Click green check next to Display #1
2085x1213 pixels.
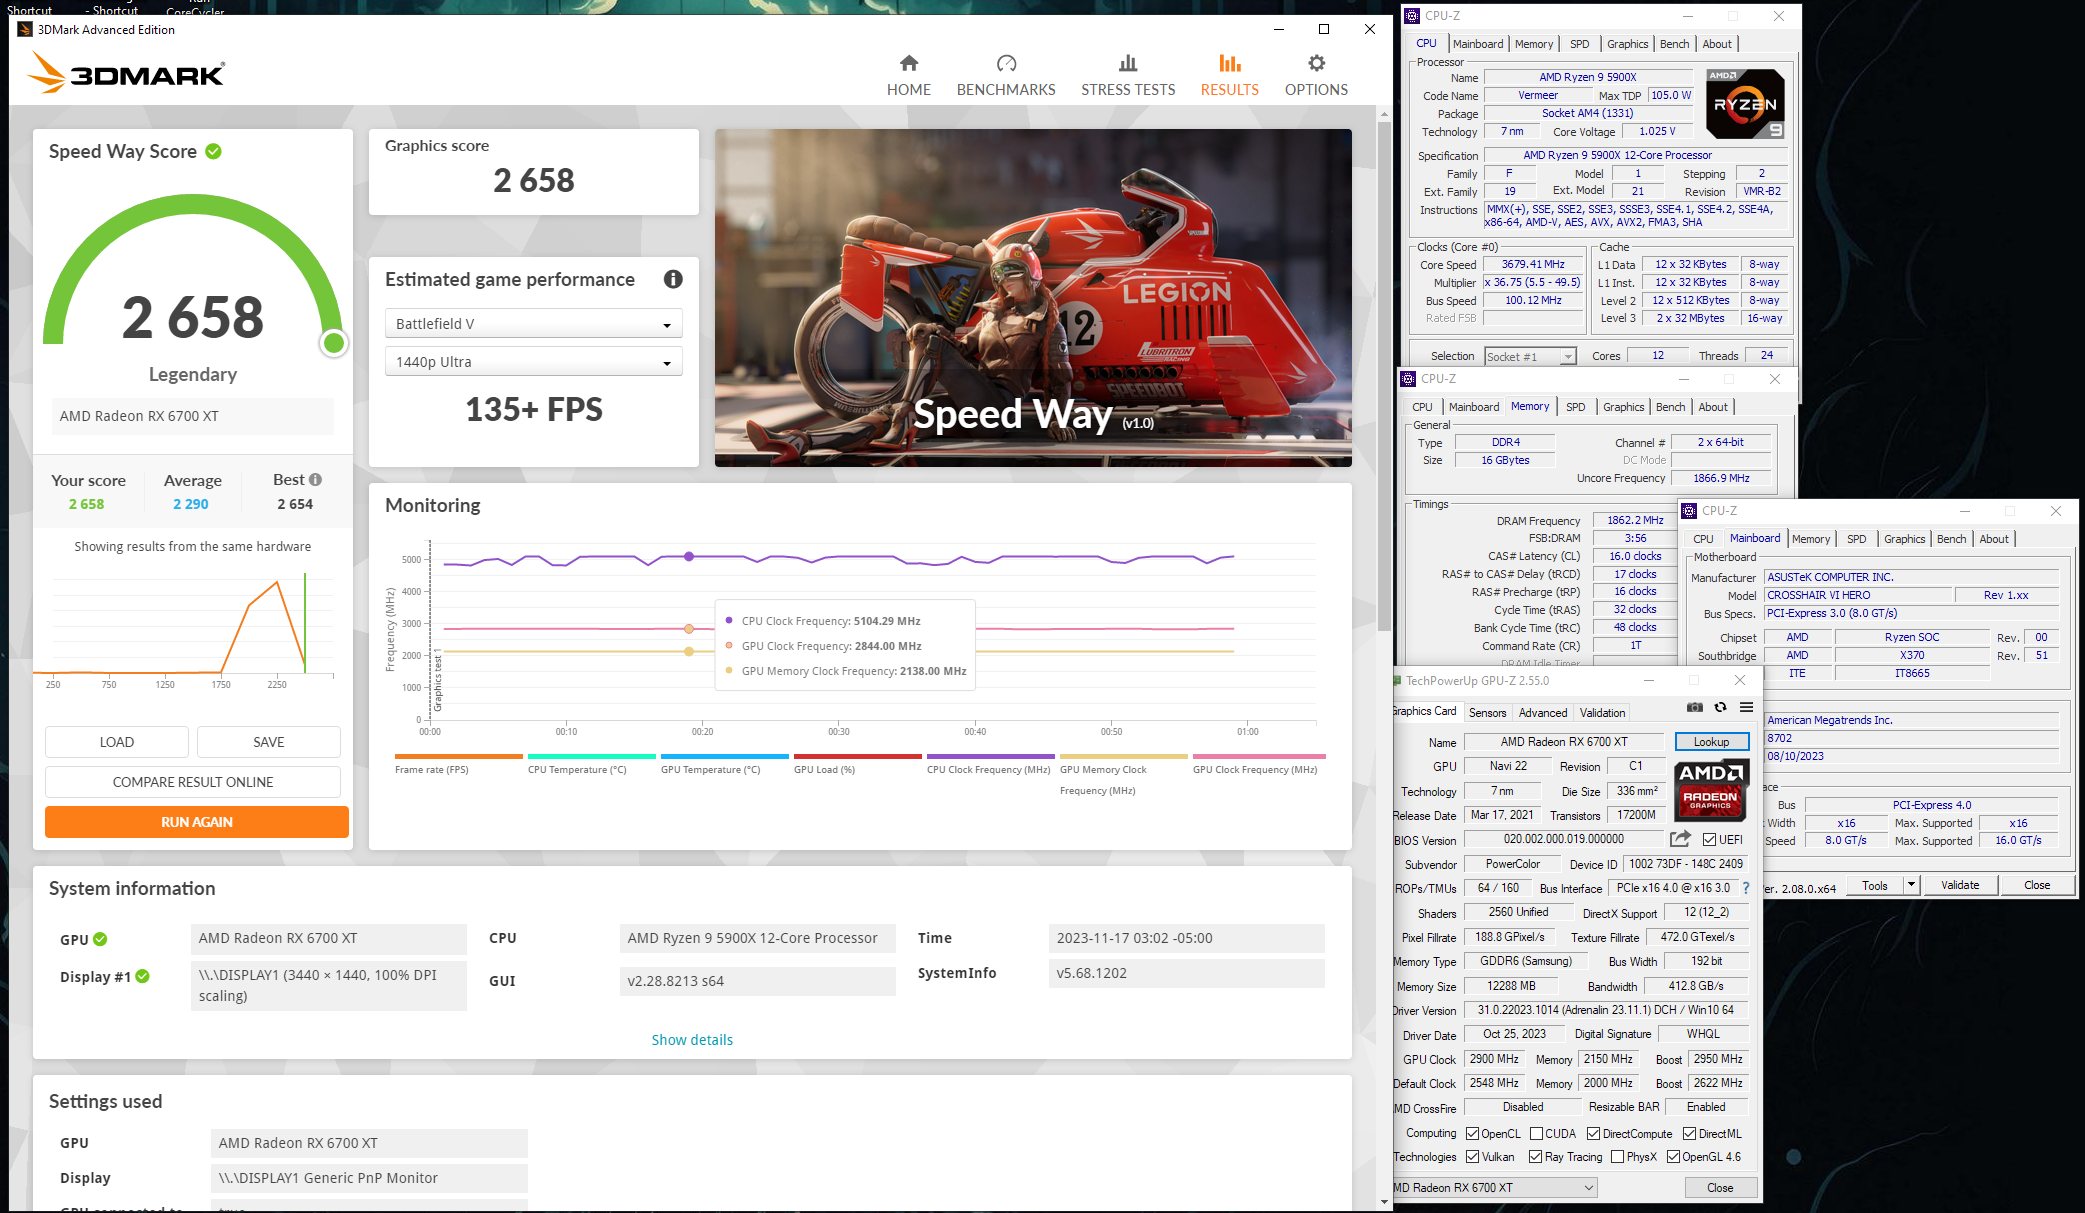pos(143,976)
